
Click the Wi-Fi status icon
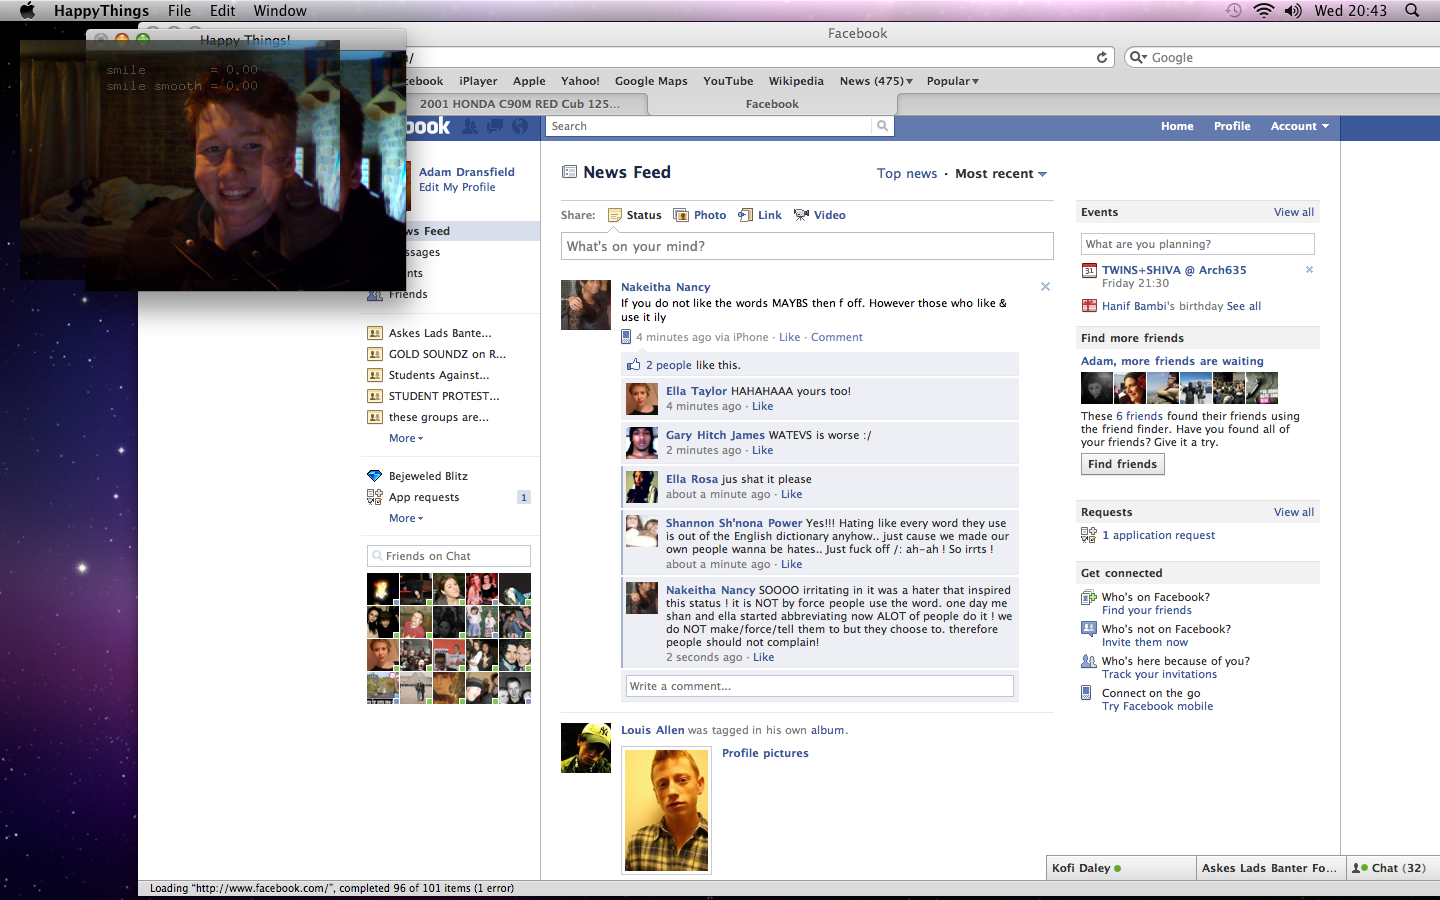1264,10
